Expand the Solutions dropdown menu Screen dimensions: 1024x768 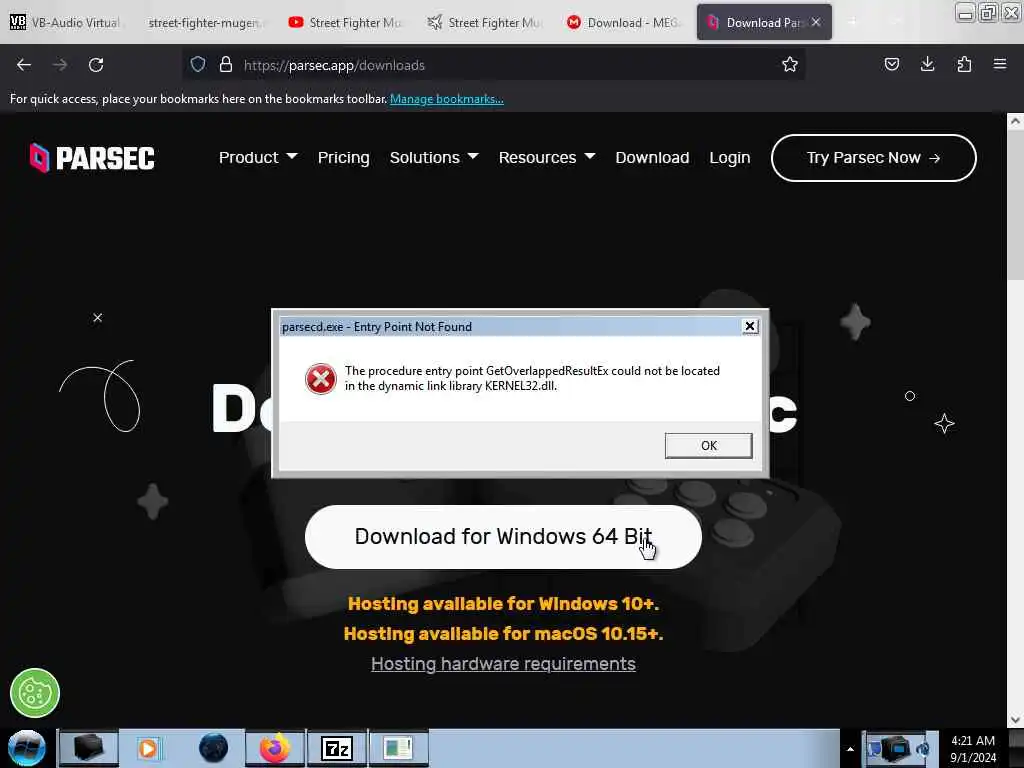434,158
